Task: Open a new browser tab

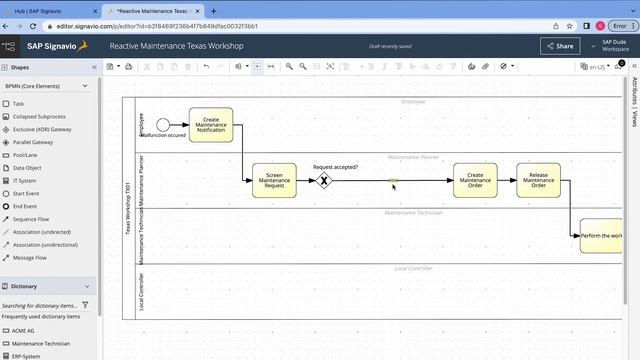Action: [x=213, y=11]
